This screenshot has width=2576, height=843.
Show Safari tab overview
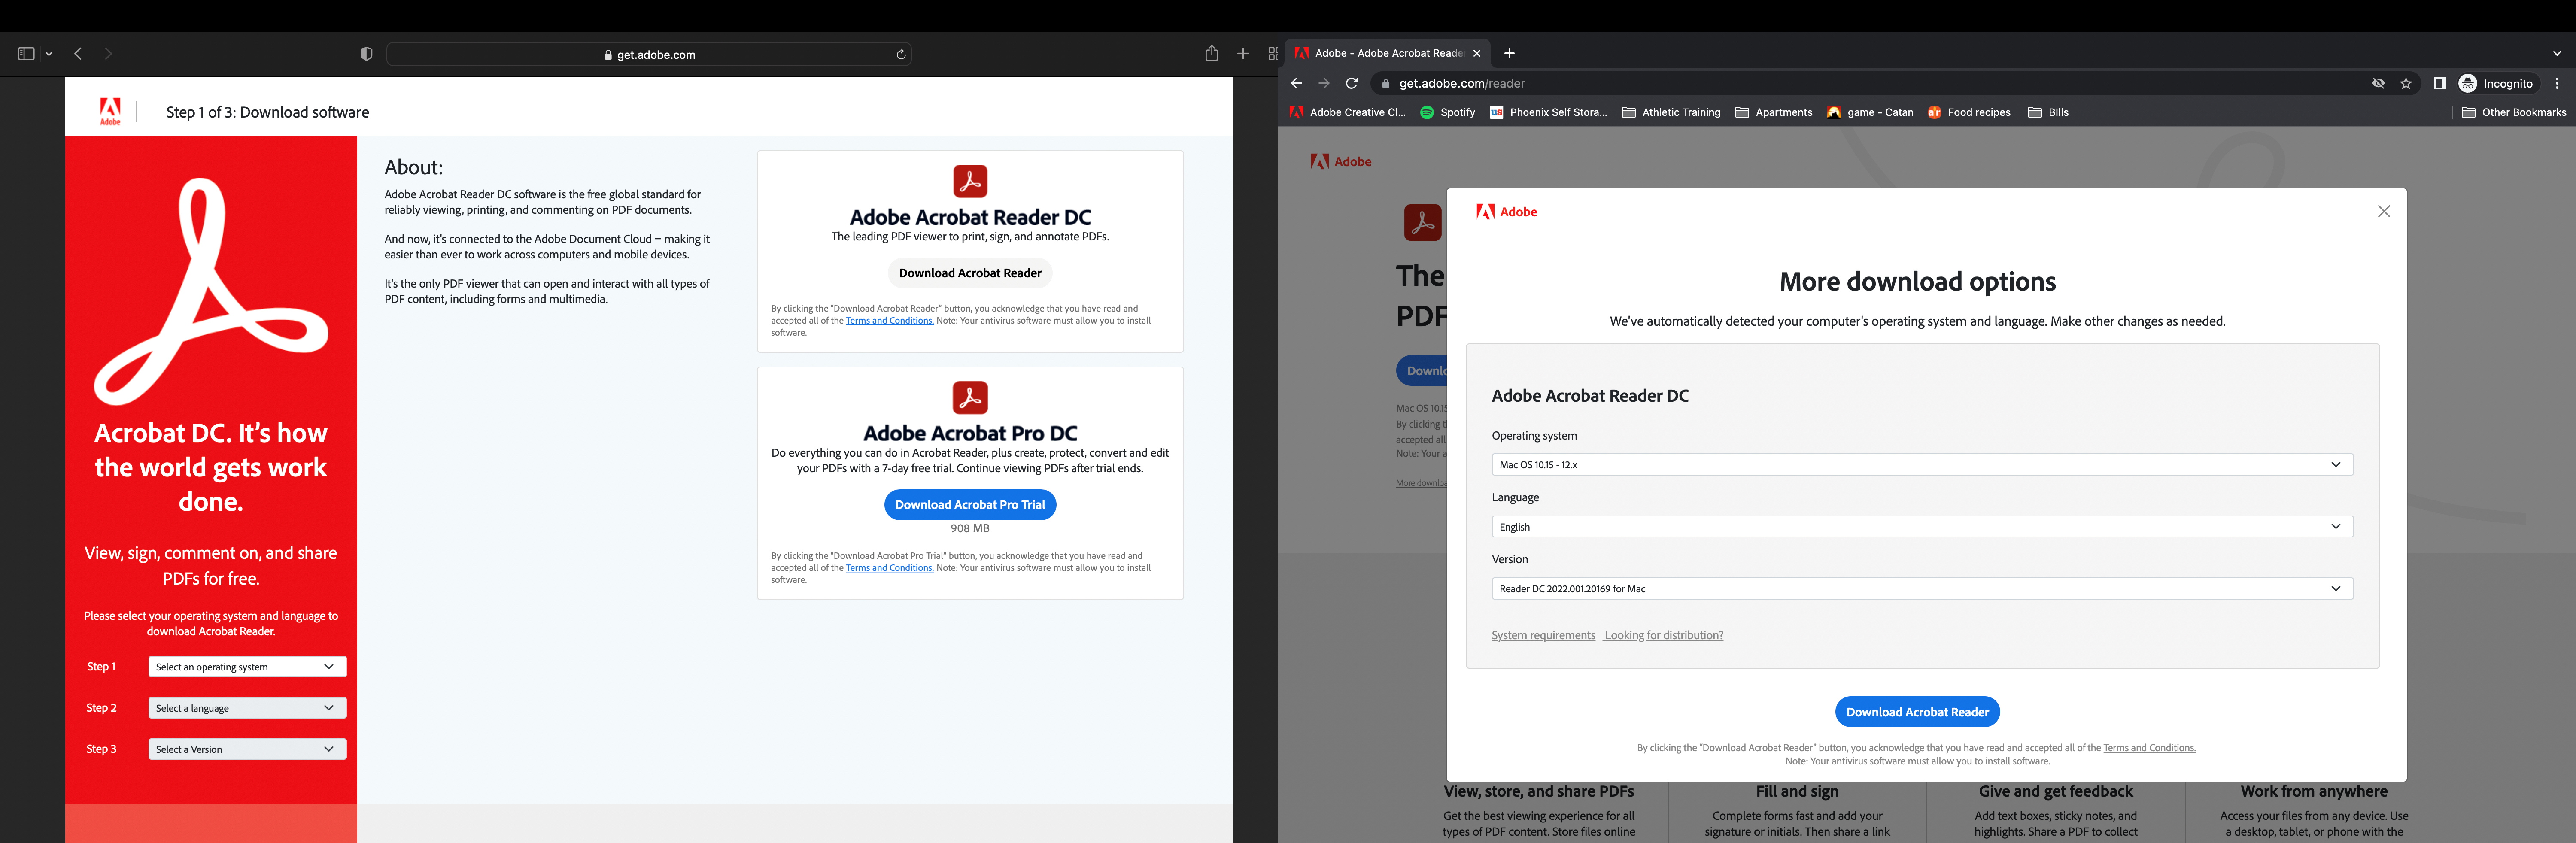click(x=1272, y=54)
